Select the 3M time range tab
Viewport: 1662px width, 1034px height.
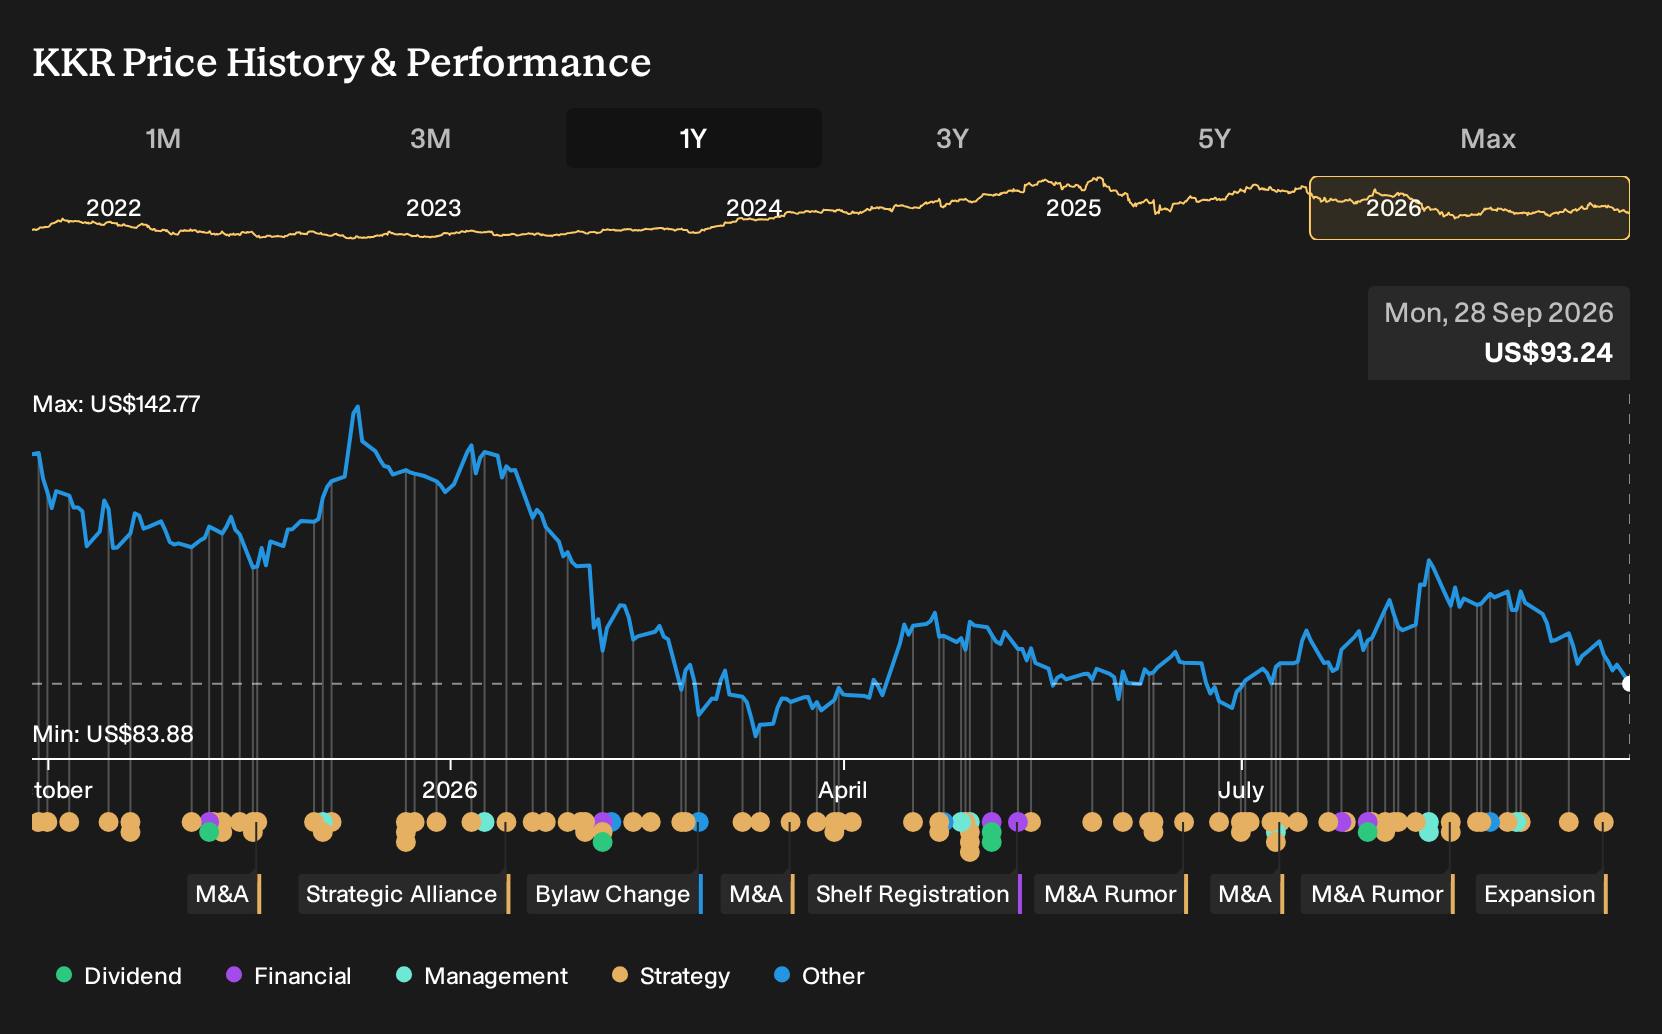(x=430, y=138)
